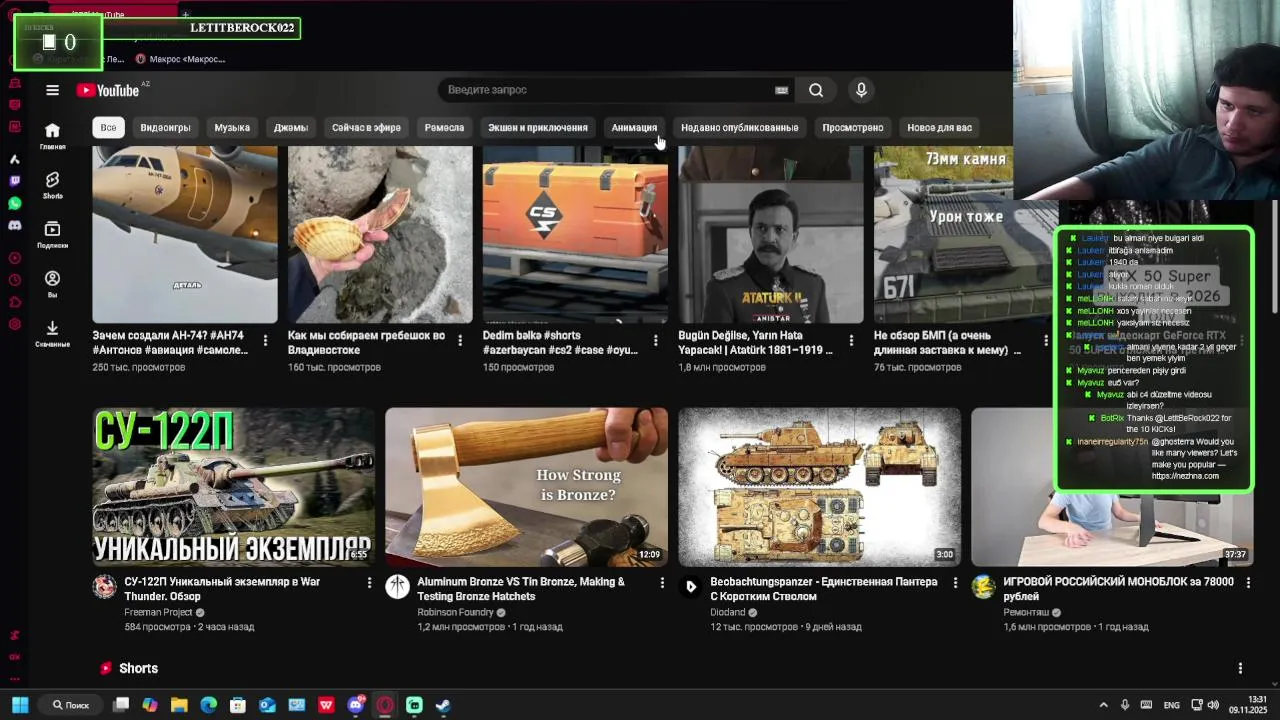
Task: Select the Анимация filter chip
Action: click(x=634, y=127)
